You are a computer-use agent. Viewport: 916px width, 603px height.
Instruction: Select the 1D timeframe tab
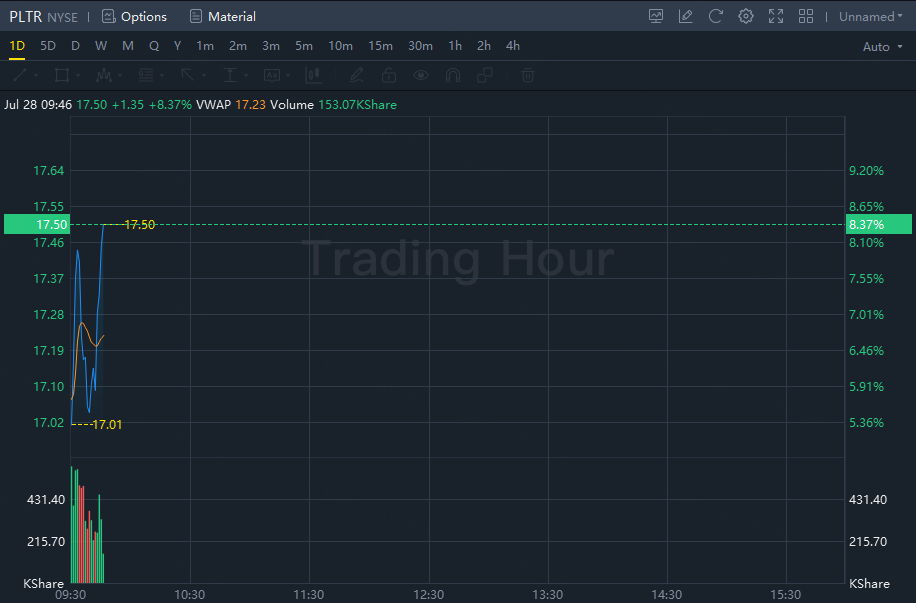17,46
